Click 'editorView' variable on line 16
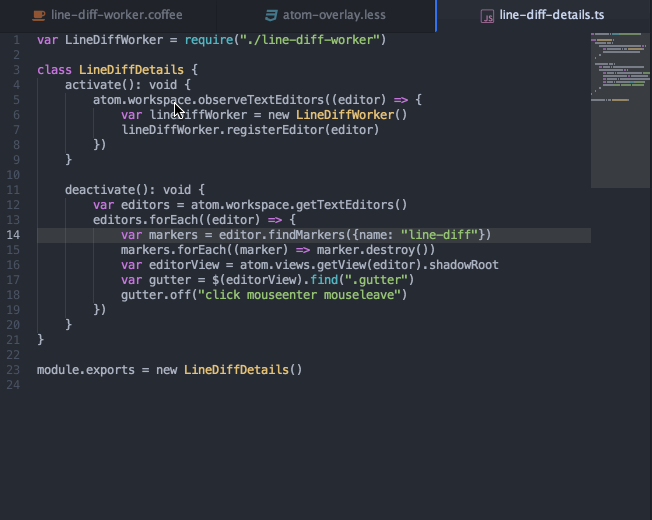Screen dimensions: 652x520 tap(184, 265)
